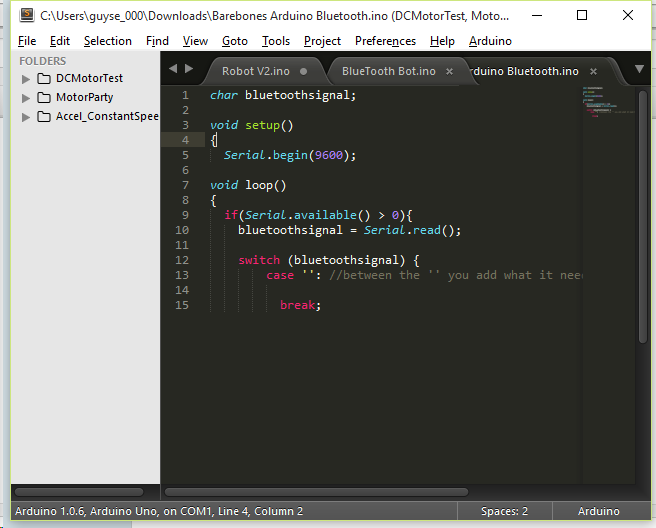
Task: Click the vertical editor scrollbar
Action: (643, 218)
